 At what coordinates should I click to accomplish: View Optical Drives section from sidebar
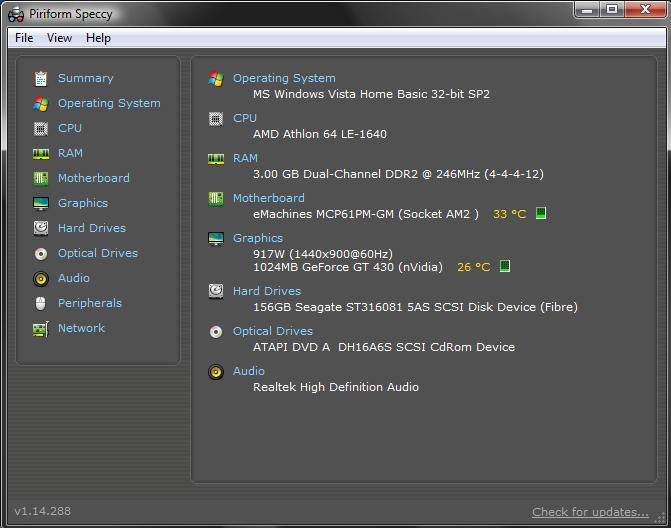click(x=98, y=253)
